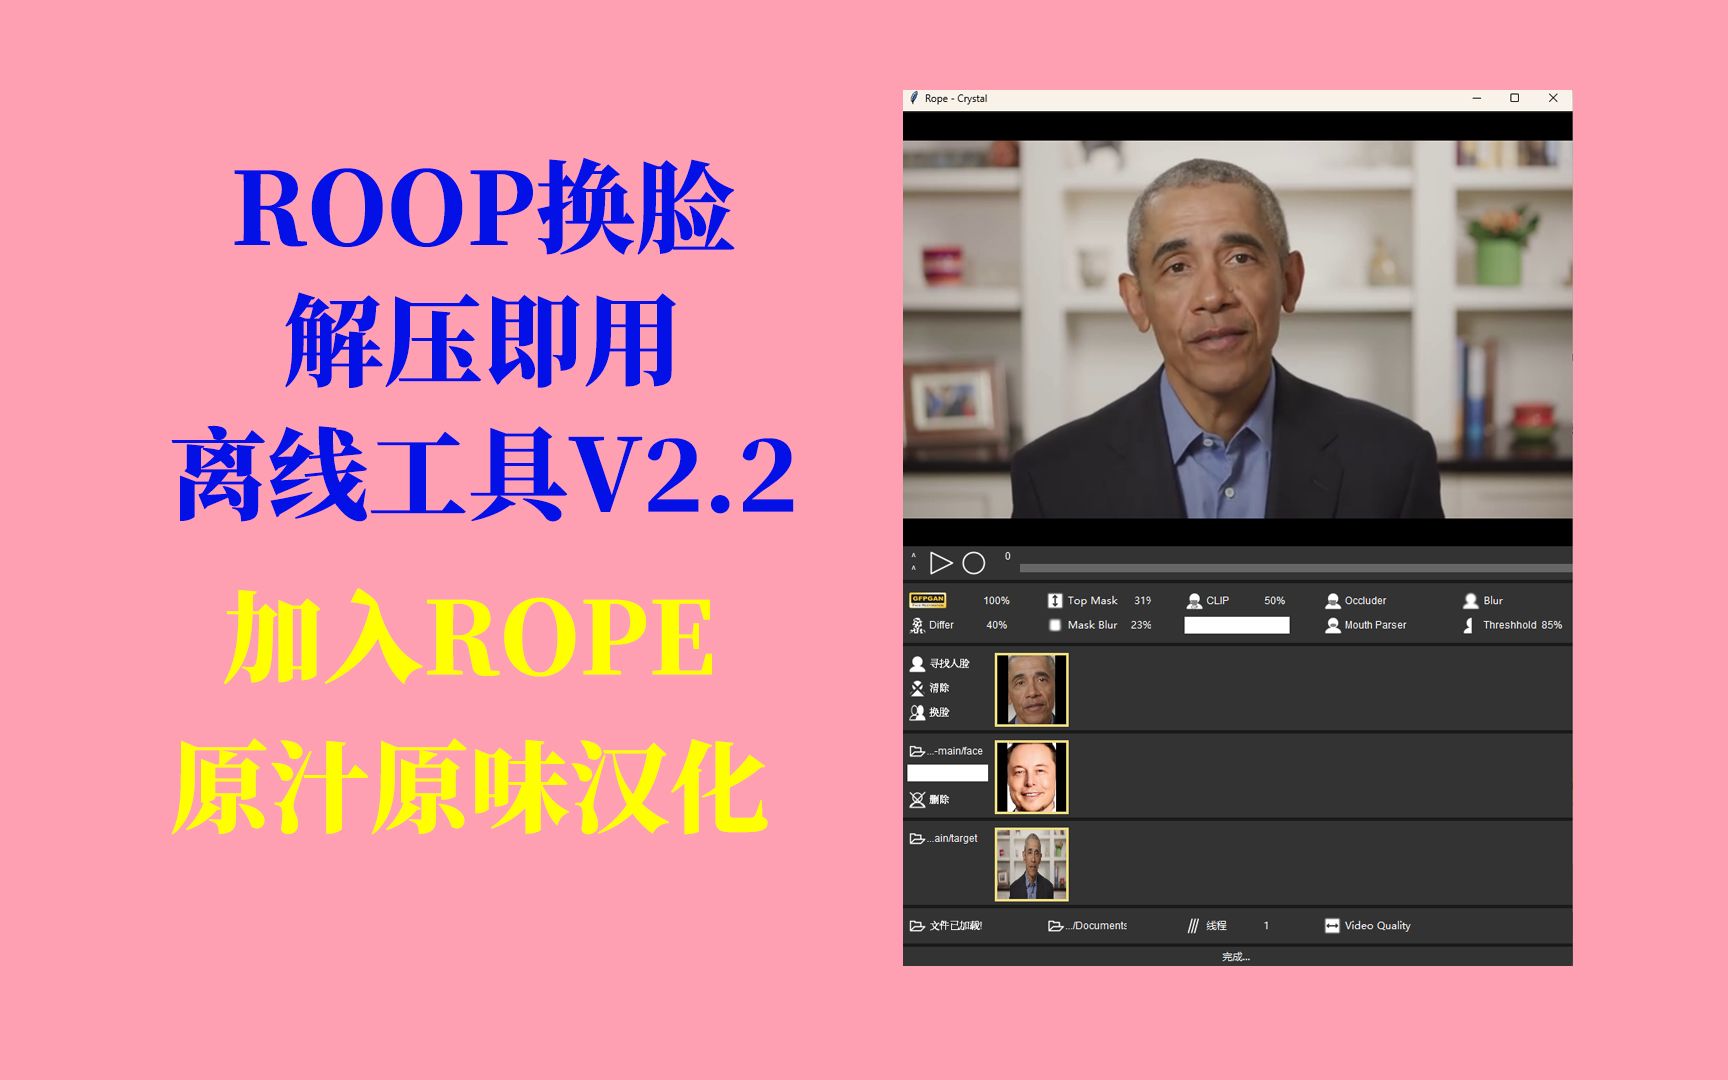
Task: Click the 清除 (clear faces) icon
Action: point(916,688)
